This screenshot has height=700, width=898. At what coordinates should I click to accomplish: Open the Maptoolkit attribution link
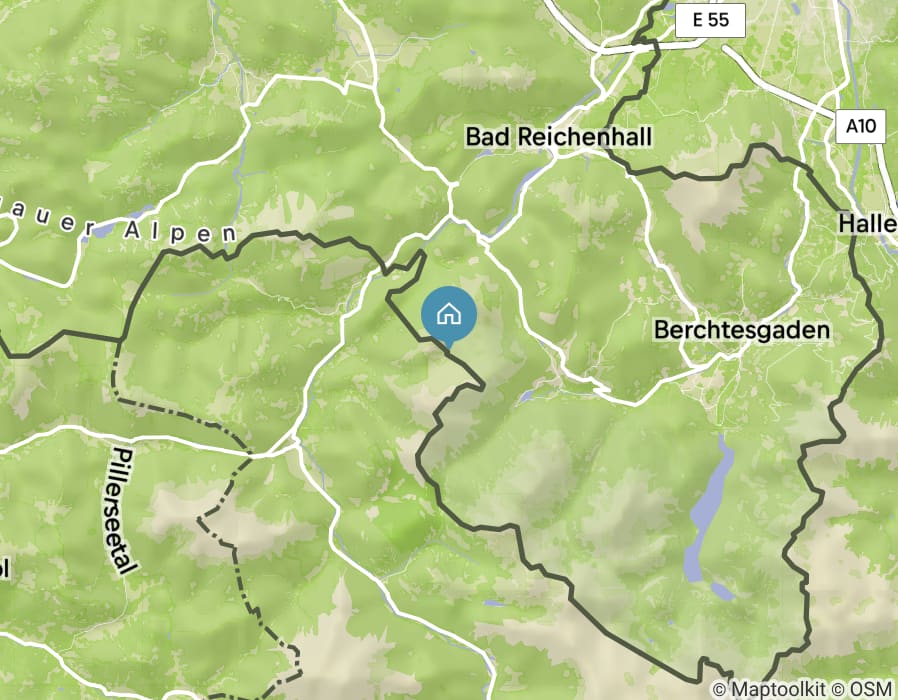[769, 689]
